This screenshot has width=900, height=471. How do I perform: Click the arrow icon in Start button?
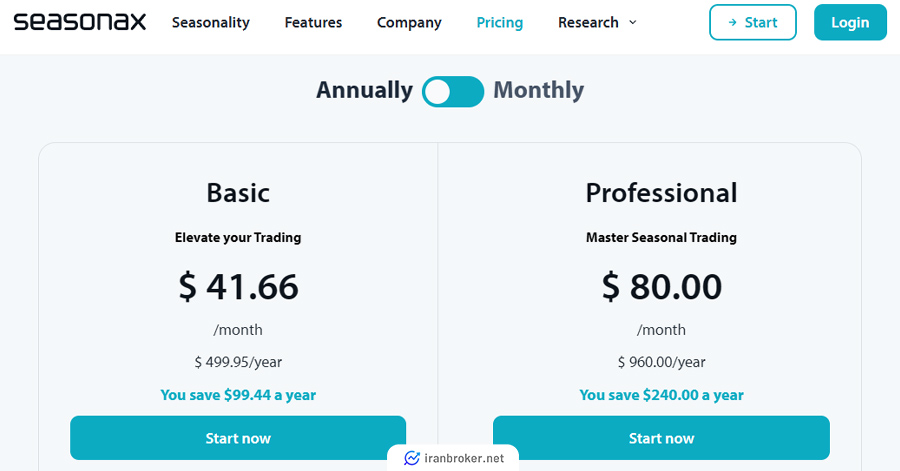732,22
